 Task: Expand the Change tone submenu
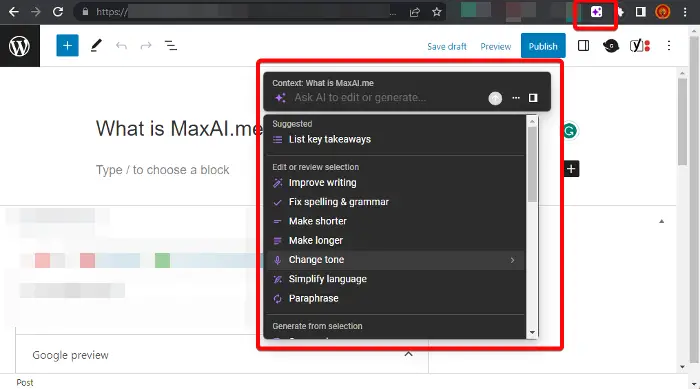click(x=396, y=260)
